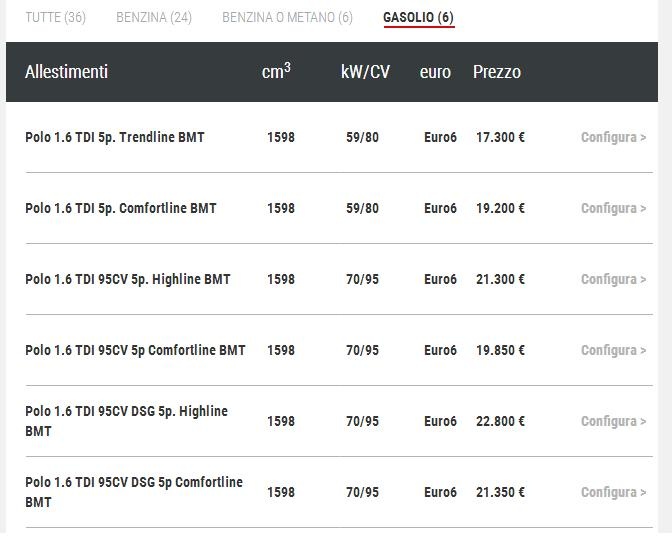This screenshot has height=542, width=672.
Task: Open the BENZINA (24) tab
Action: tap(154, 17)
